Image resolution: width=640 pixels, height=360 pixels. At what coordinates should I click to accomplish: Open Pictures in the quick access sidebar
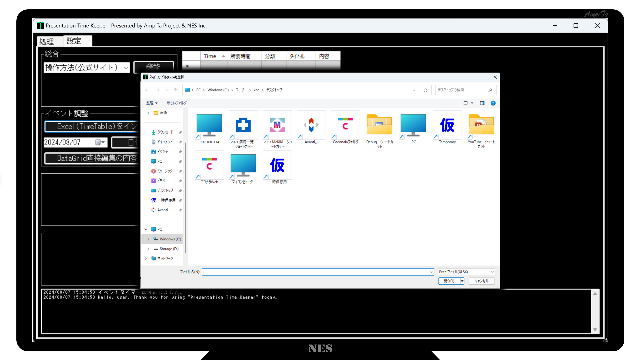(x=163, y=151)
